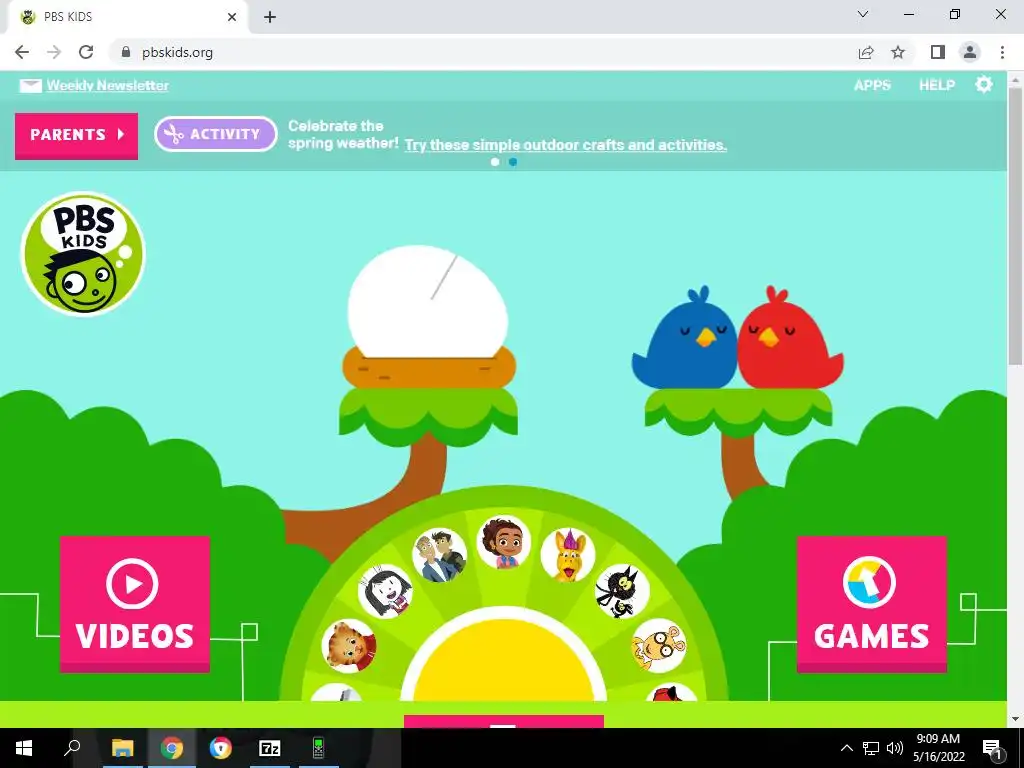Open the settings gear icon

pos(984,84)
